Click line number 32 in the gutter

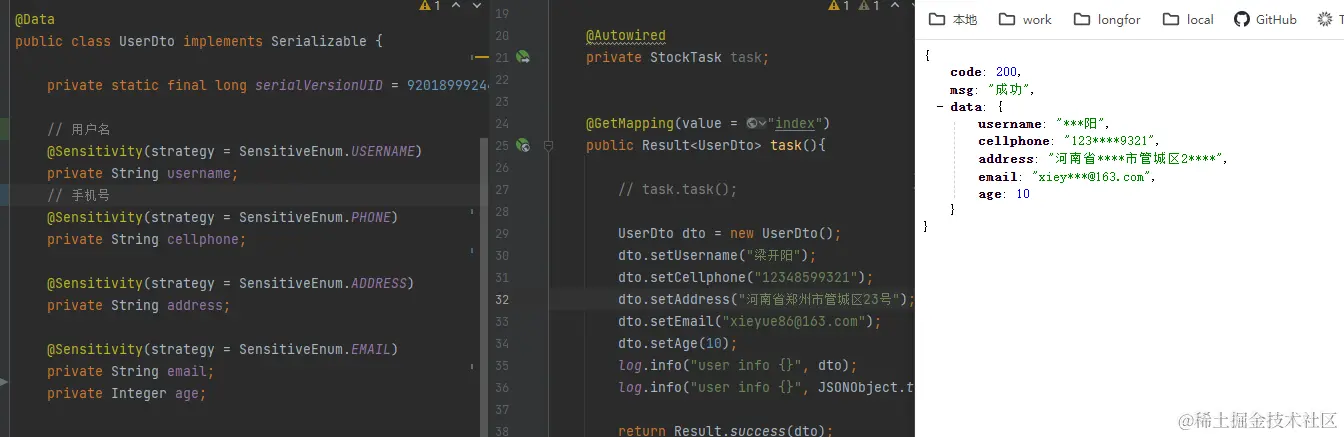[x=502, y=299]
